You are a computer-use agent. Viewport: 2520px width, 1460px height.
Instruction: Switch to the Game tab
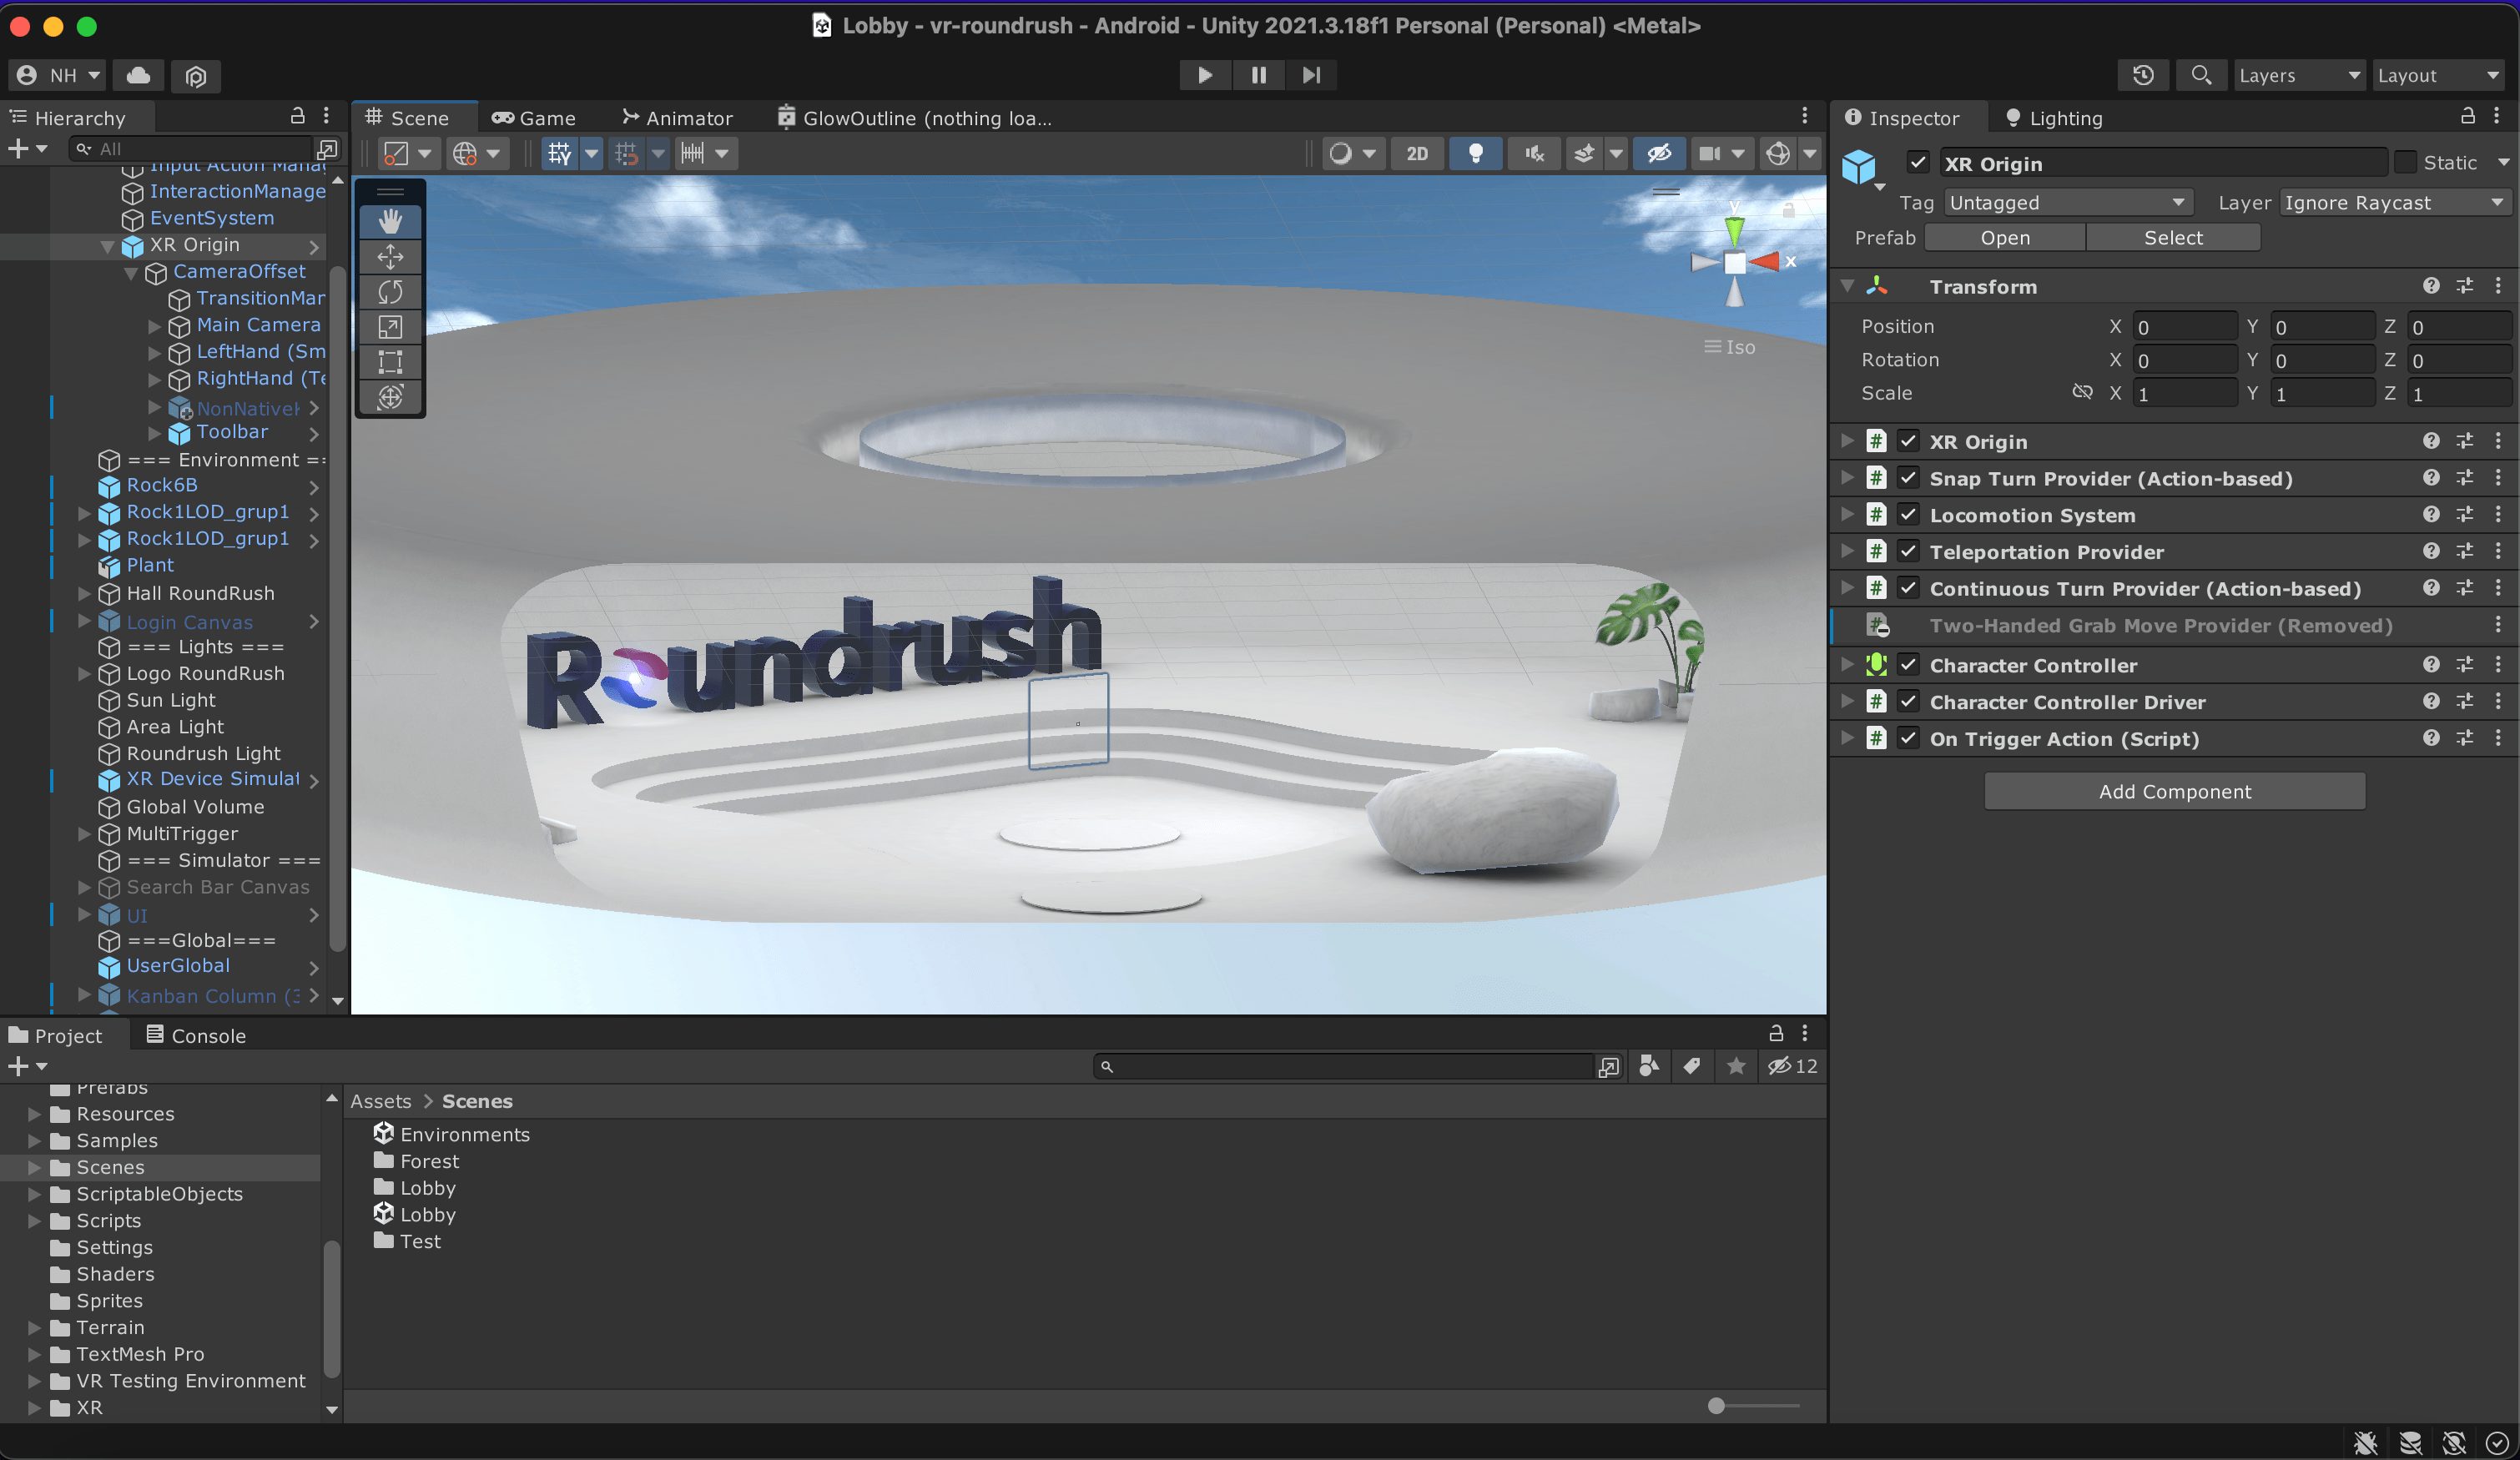[534, 118]
